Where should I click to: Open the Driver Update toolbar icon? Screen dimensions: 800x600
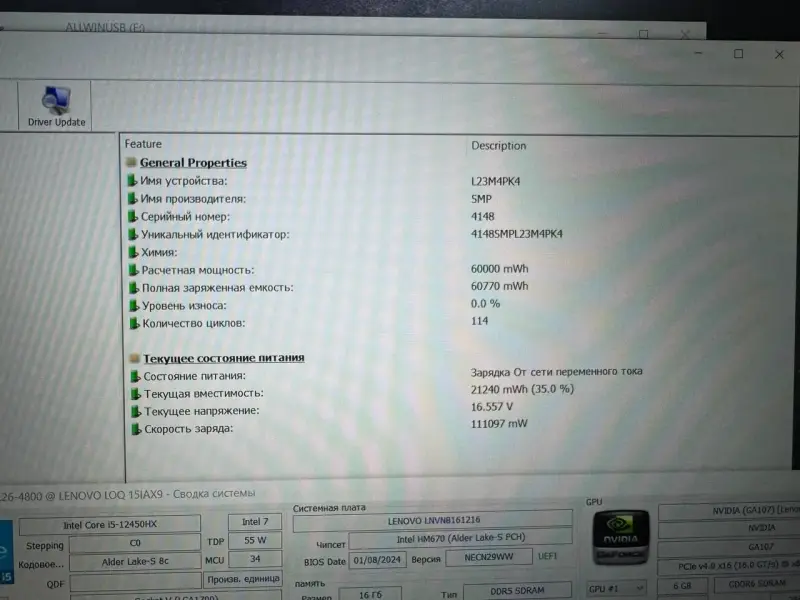pyautogui.click(x=55, y=106)
